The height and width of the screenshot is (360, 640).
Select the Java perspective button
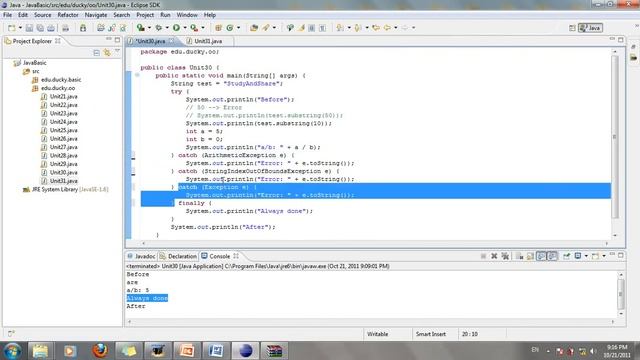(590, 28)
